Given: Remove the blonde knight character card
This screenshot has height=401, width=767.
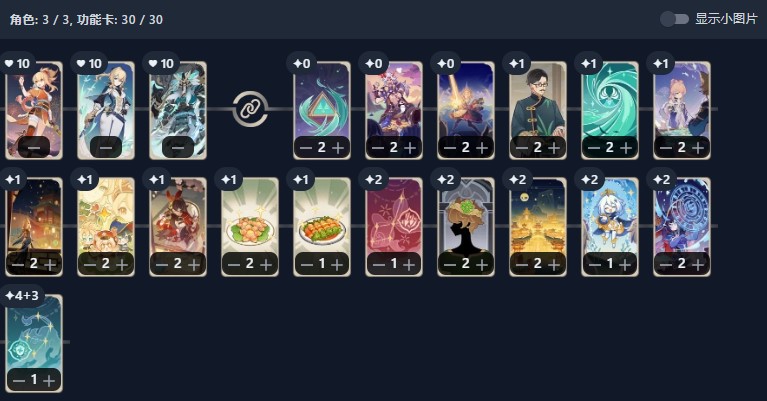Looking at the screenshot, I should click(106, 147).
